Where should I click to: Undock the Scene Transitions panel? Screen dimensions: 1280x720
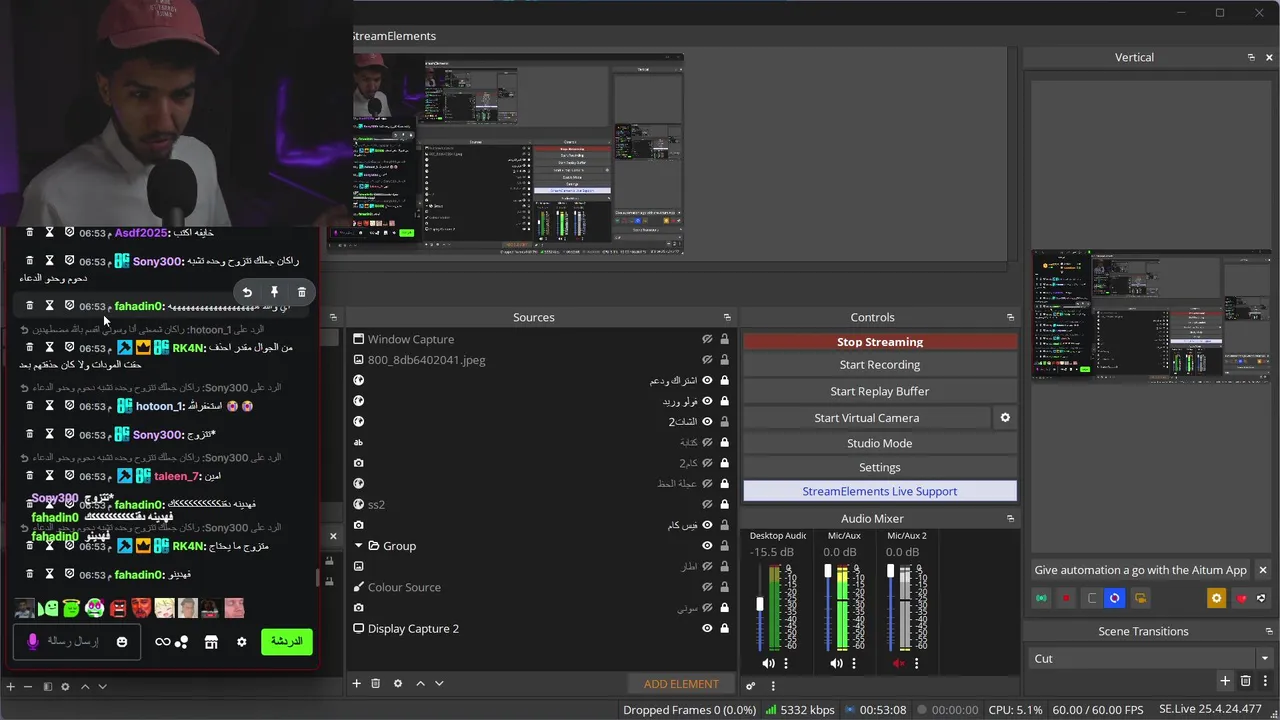(1269, 631)
